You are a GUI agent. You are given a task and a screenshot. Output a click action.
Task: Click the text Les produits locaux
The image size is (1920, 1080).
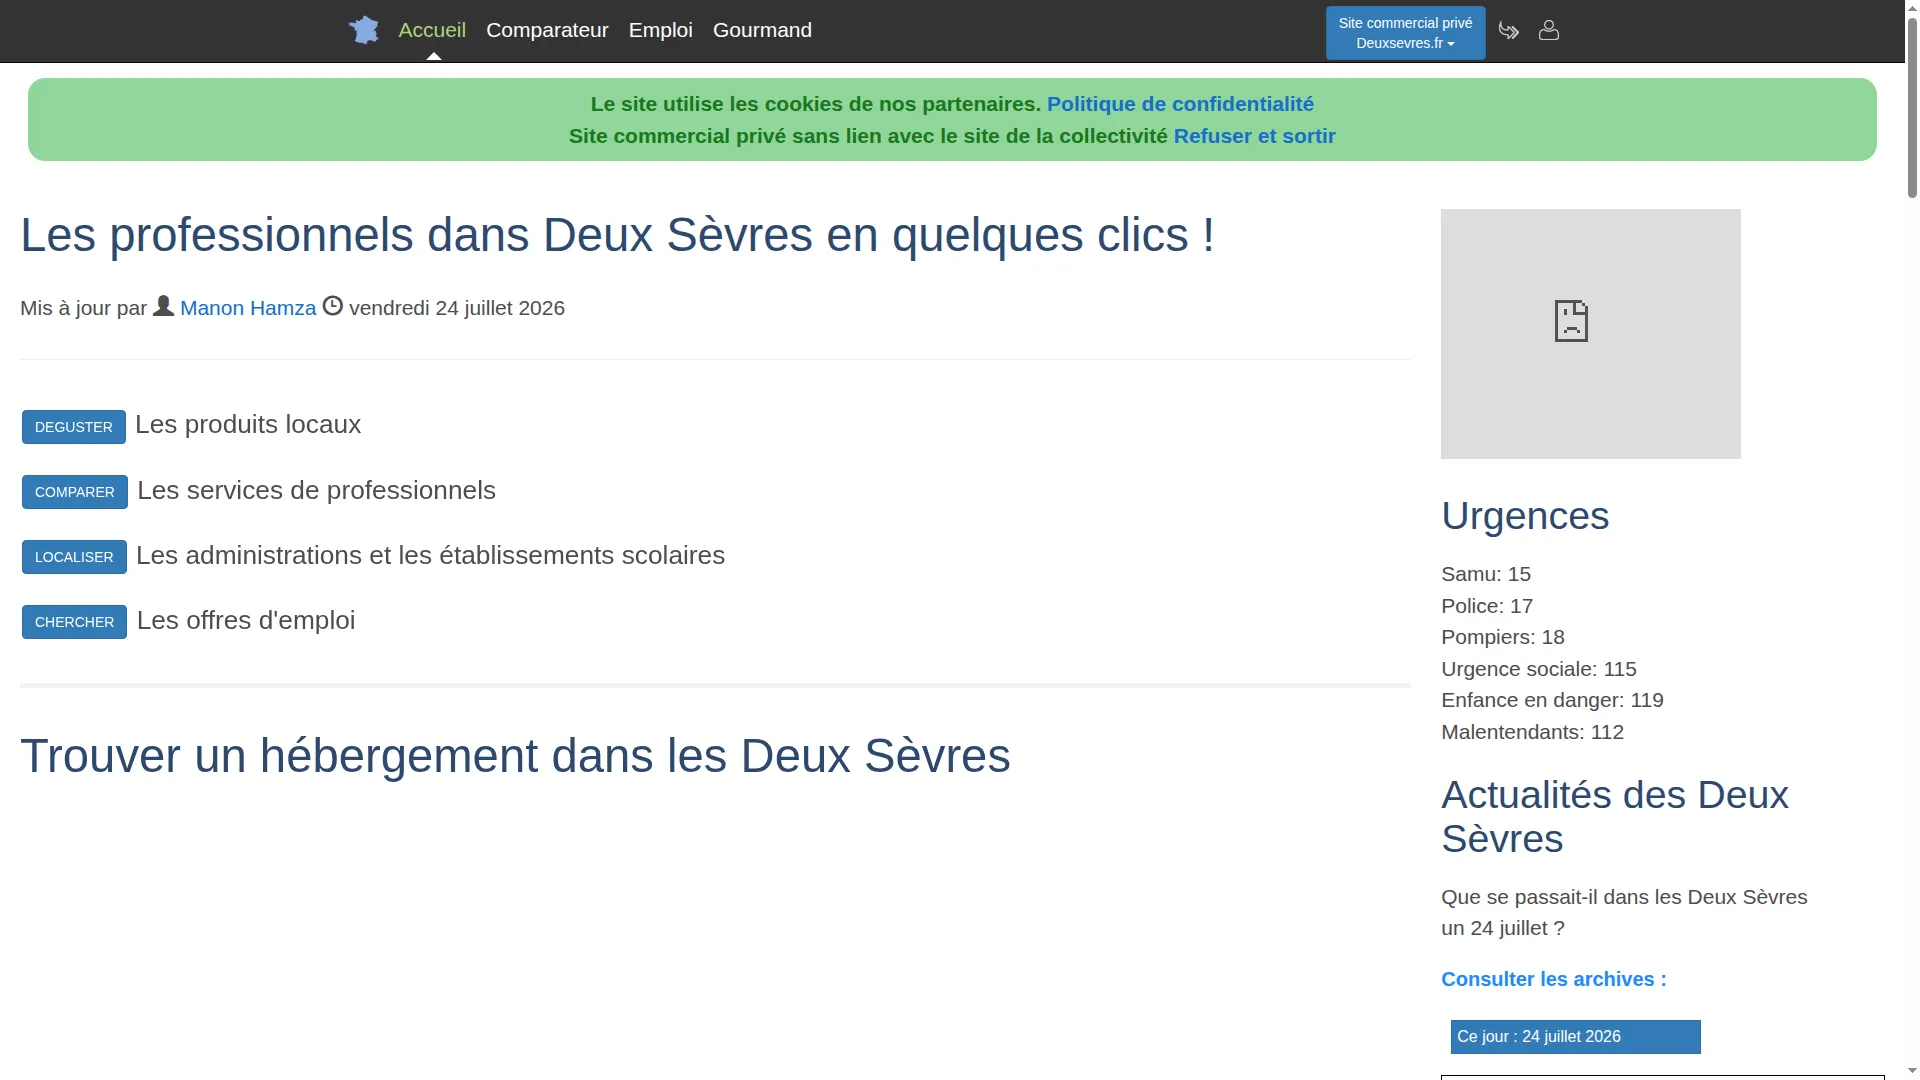[x=248, y=424]
